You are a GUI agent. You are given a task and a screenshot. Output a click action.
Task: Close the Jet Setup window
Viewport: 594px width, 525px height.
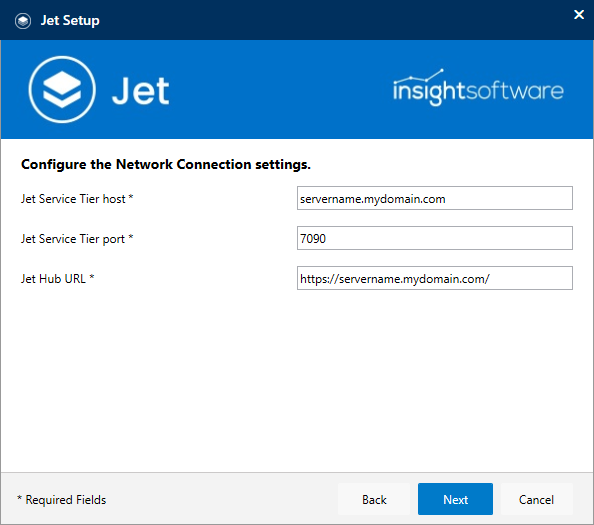tap(579, 14)
